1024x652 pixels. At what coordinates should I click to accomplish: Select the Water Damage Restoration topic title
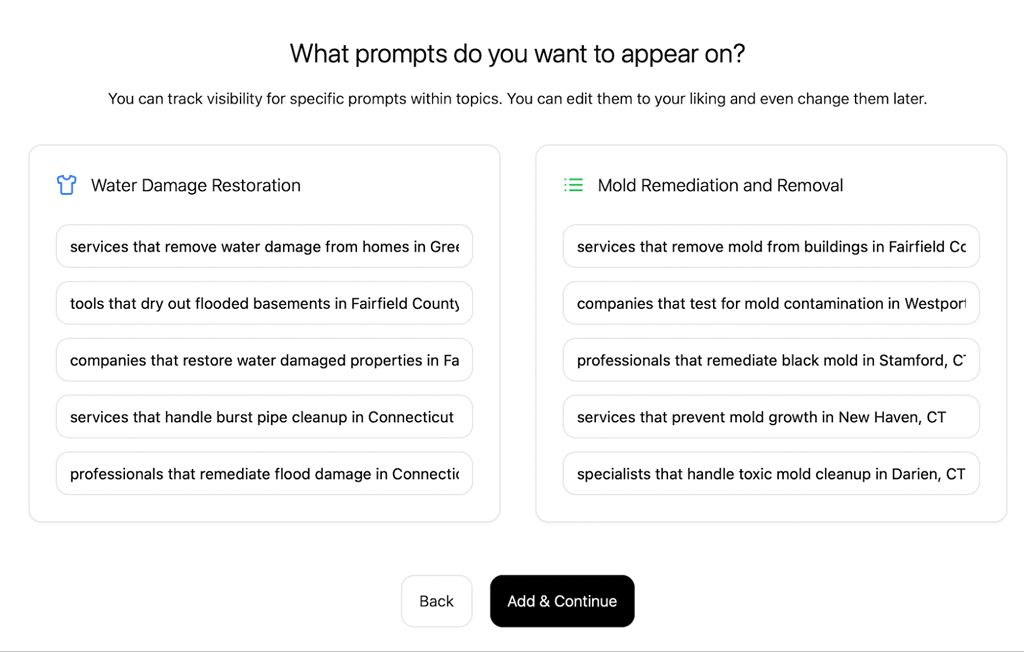(x=196, y=186)
